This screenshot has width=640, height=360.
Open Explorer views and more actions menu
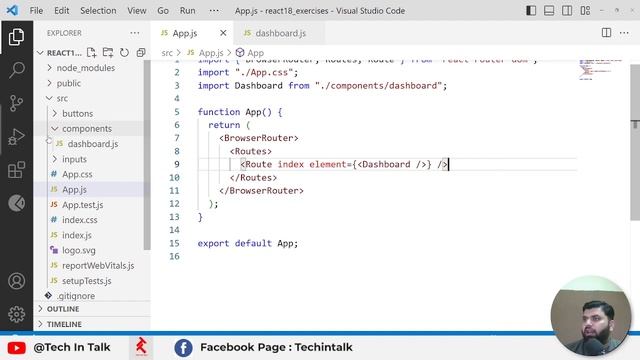tap(135, 33)
